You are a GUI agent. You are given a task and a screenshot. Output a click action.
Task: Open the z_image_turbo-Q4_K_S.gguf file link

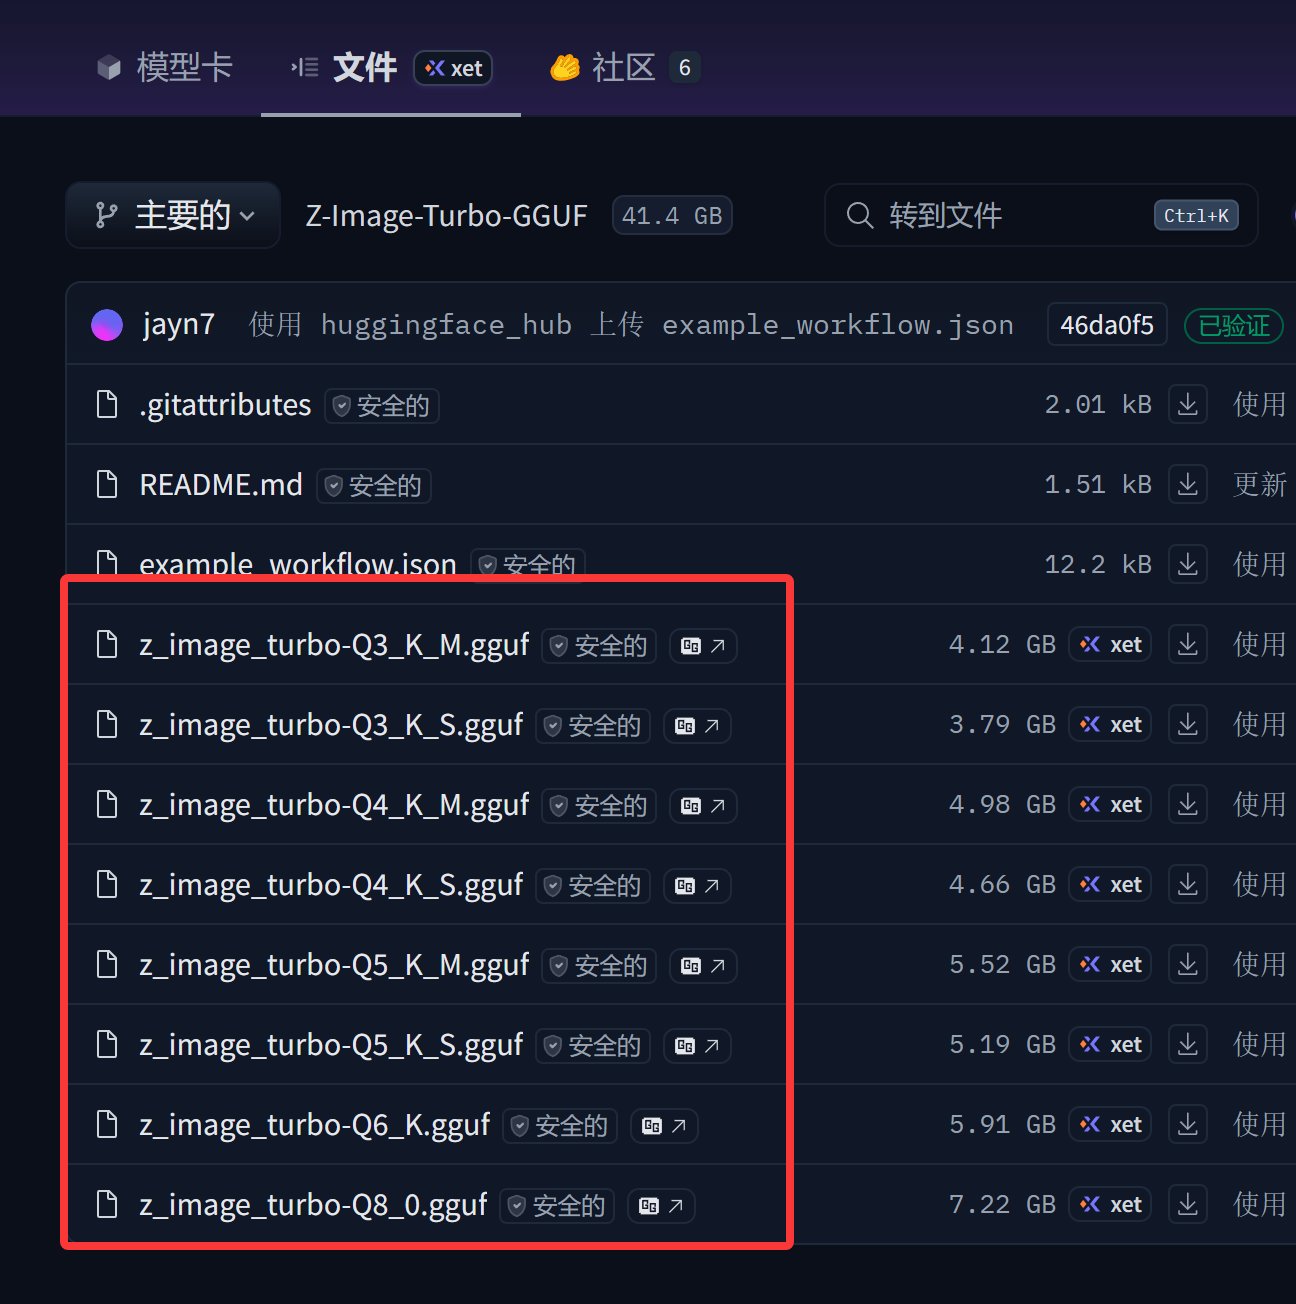(x=331, y=885)
